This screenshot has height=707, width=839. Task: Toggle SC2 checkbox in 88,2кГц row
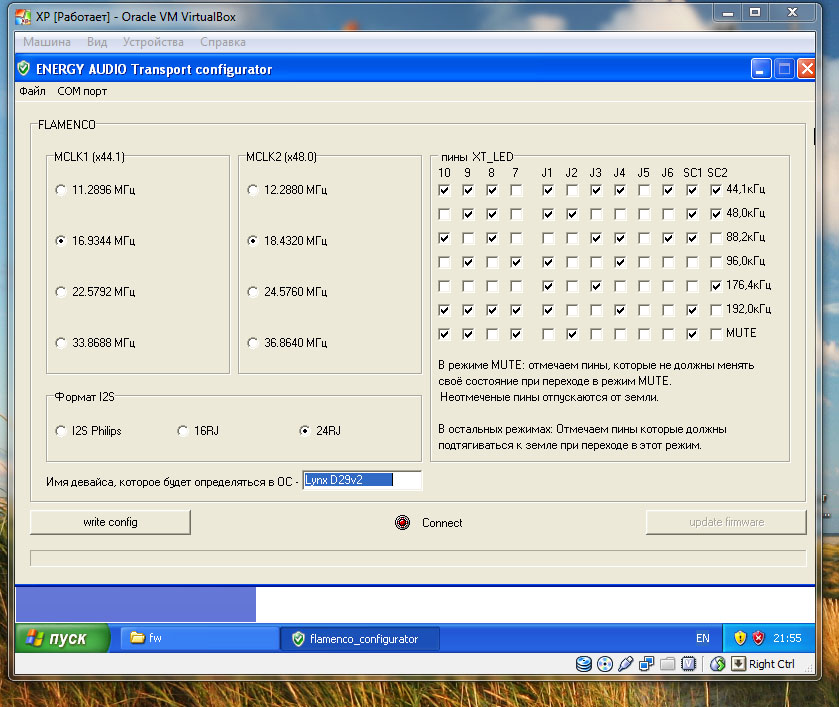click(716, 238)
